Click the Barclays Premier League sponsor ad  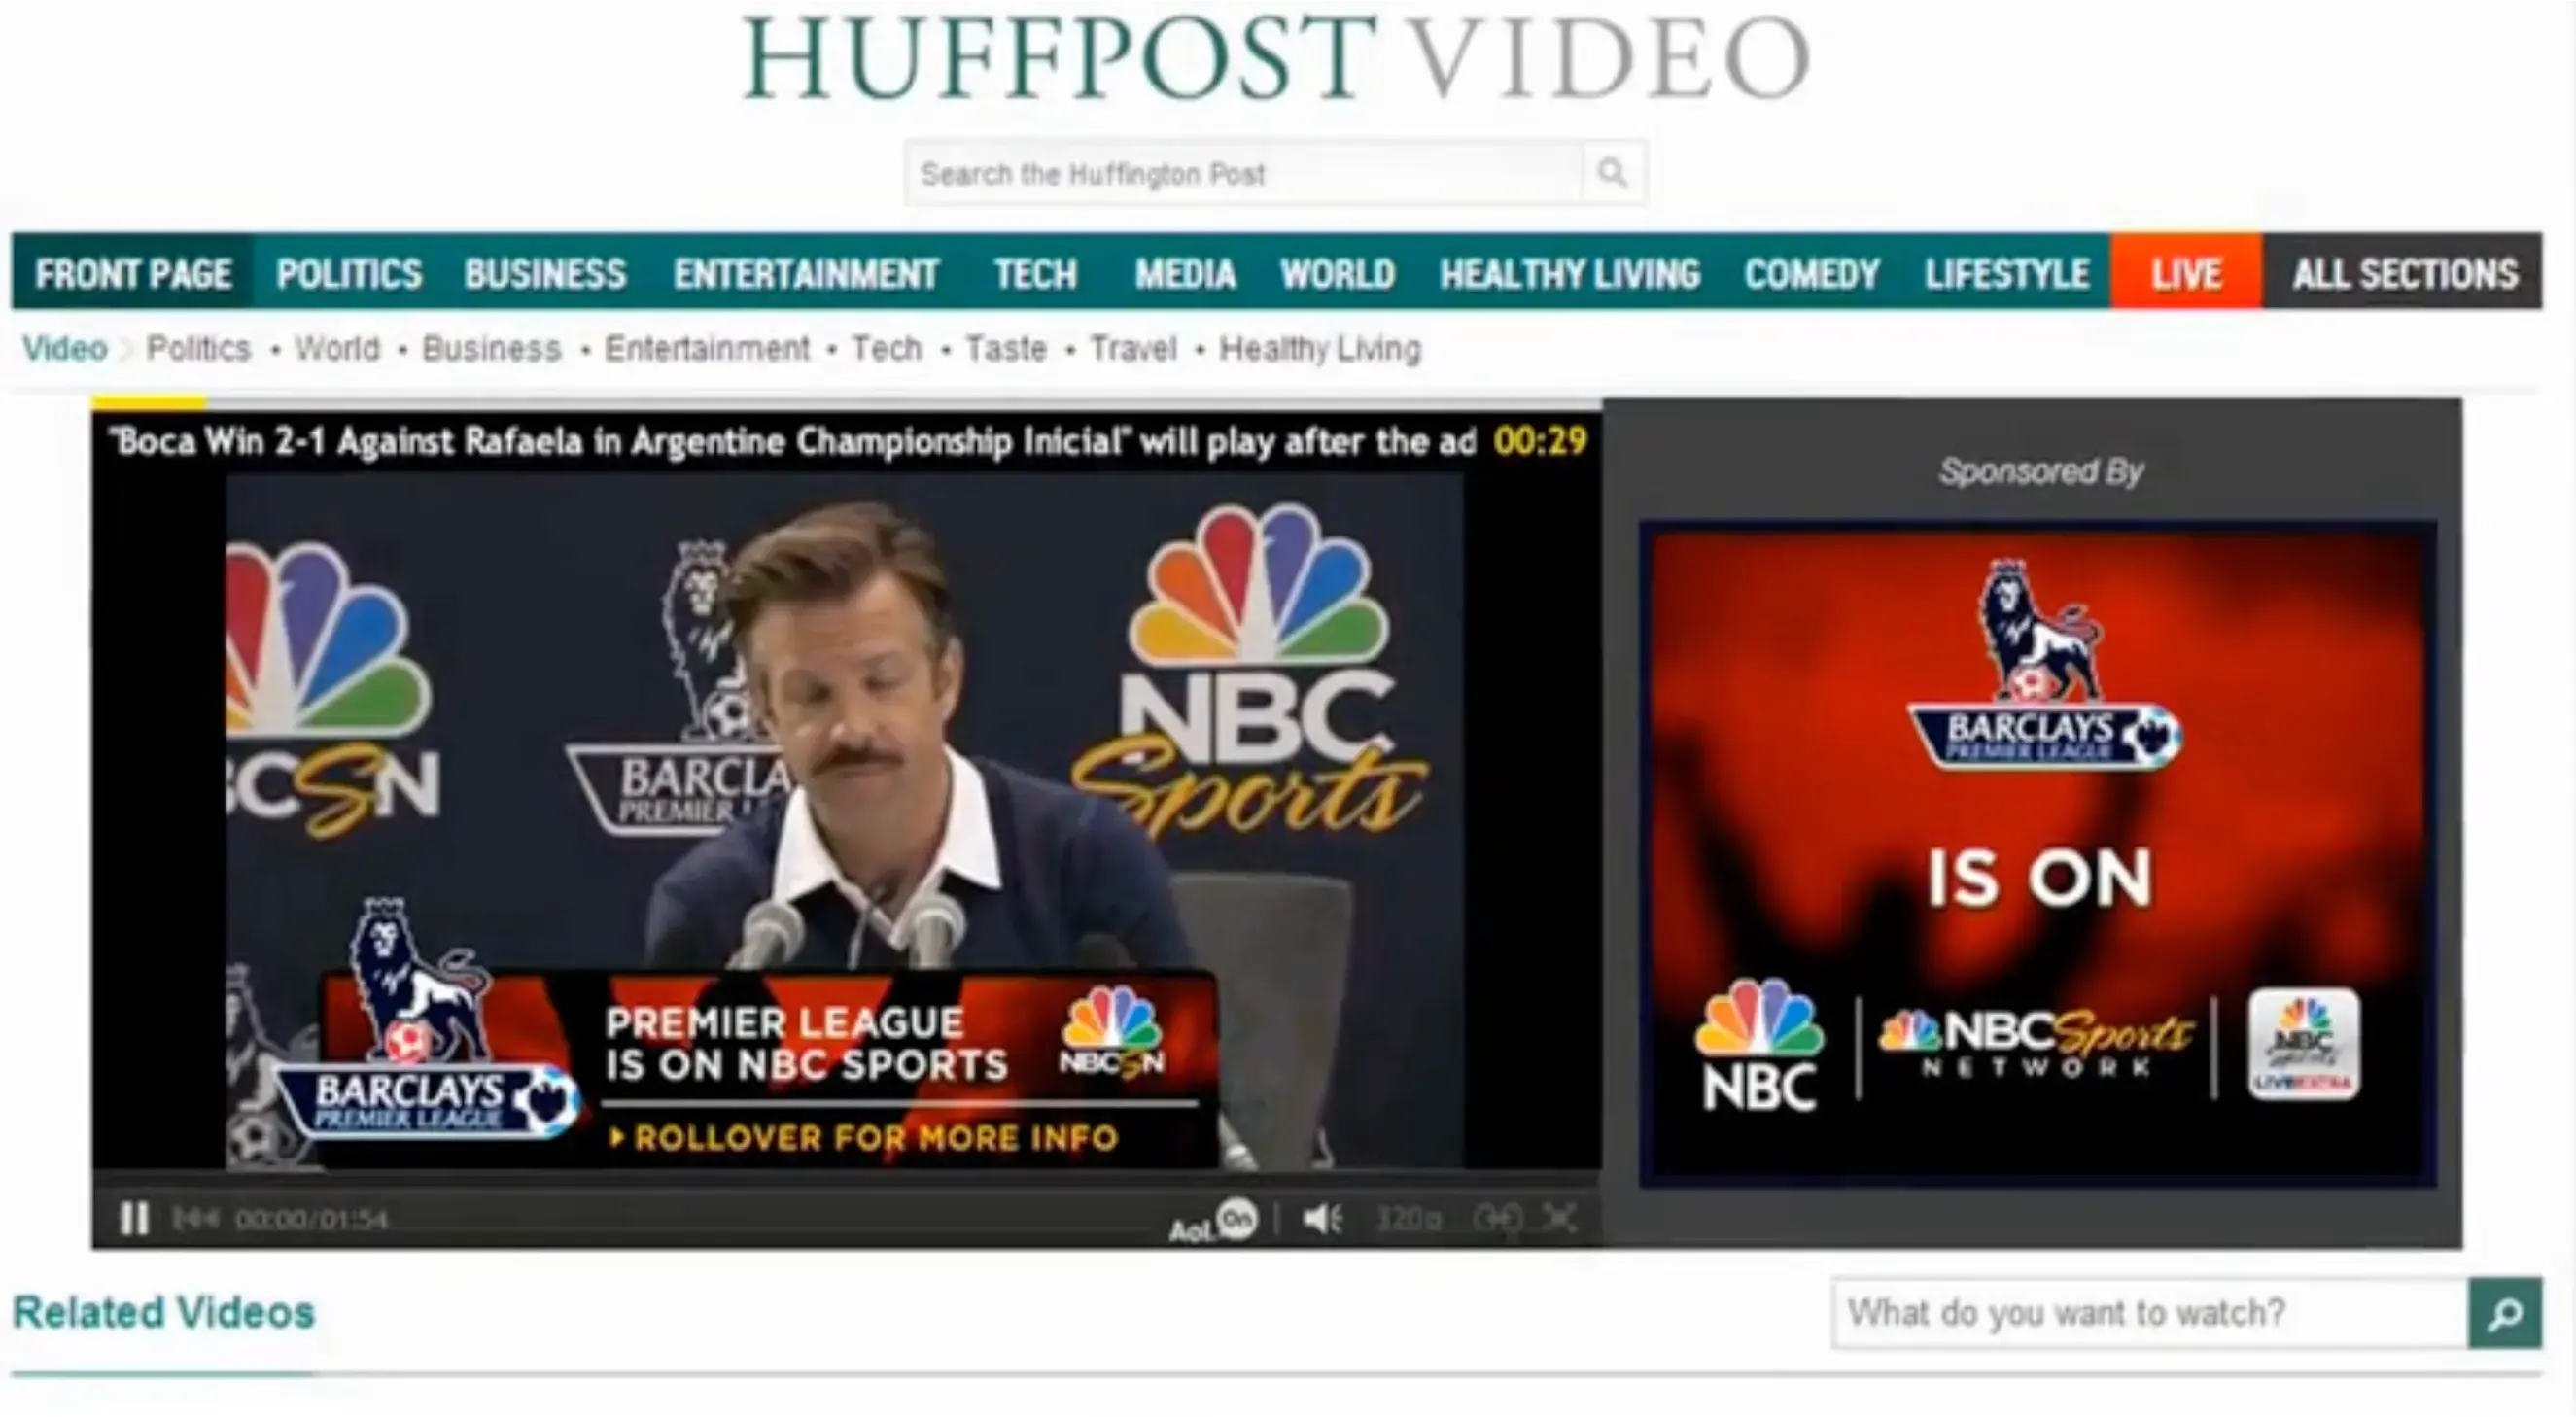click(x=2038, y=855)
